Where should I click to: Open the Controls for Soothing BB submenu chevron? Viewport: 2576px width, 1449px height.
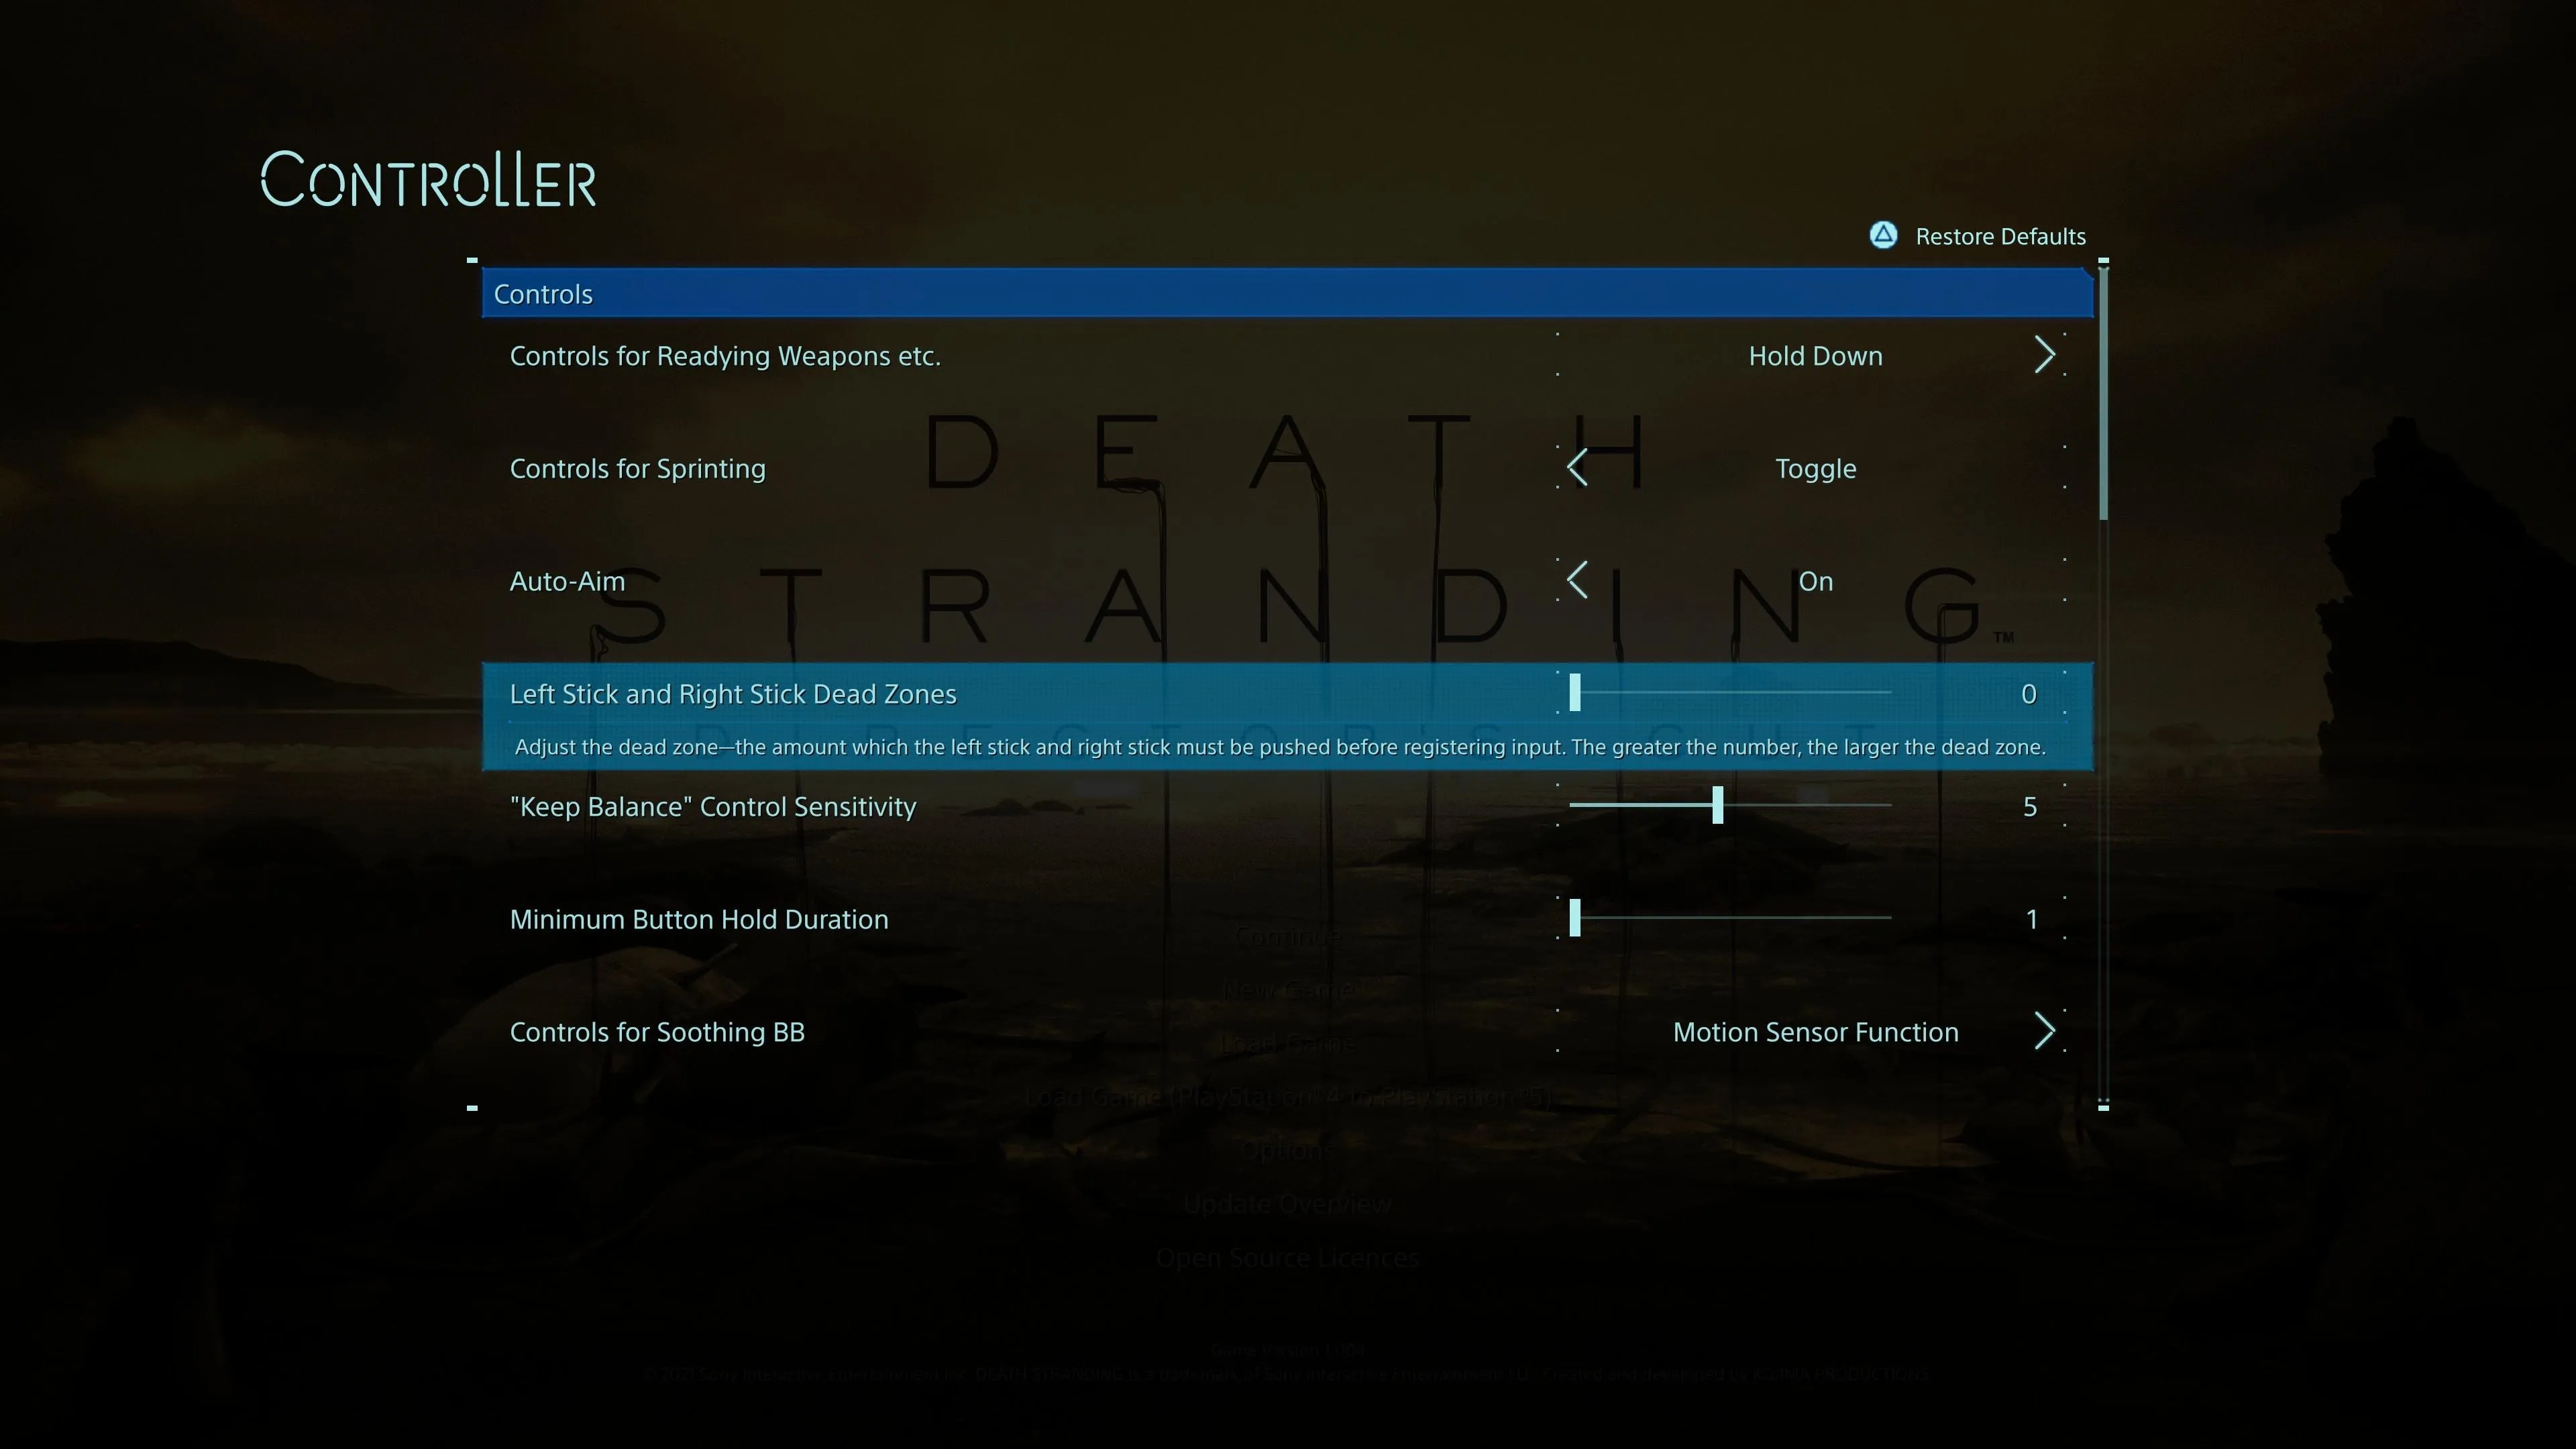pyautogui.click(x=2046, y=1031)
